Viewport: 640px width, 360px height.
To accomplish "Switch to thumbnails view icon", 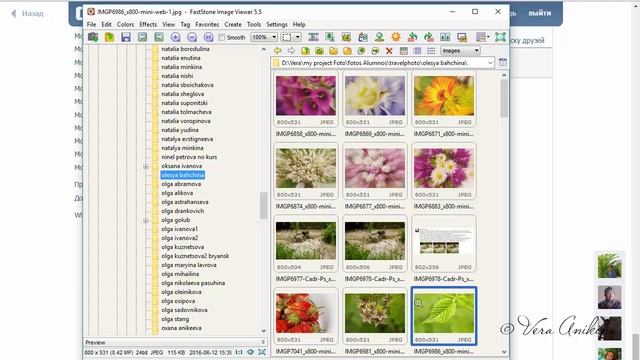I will point(404,51).
